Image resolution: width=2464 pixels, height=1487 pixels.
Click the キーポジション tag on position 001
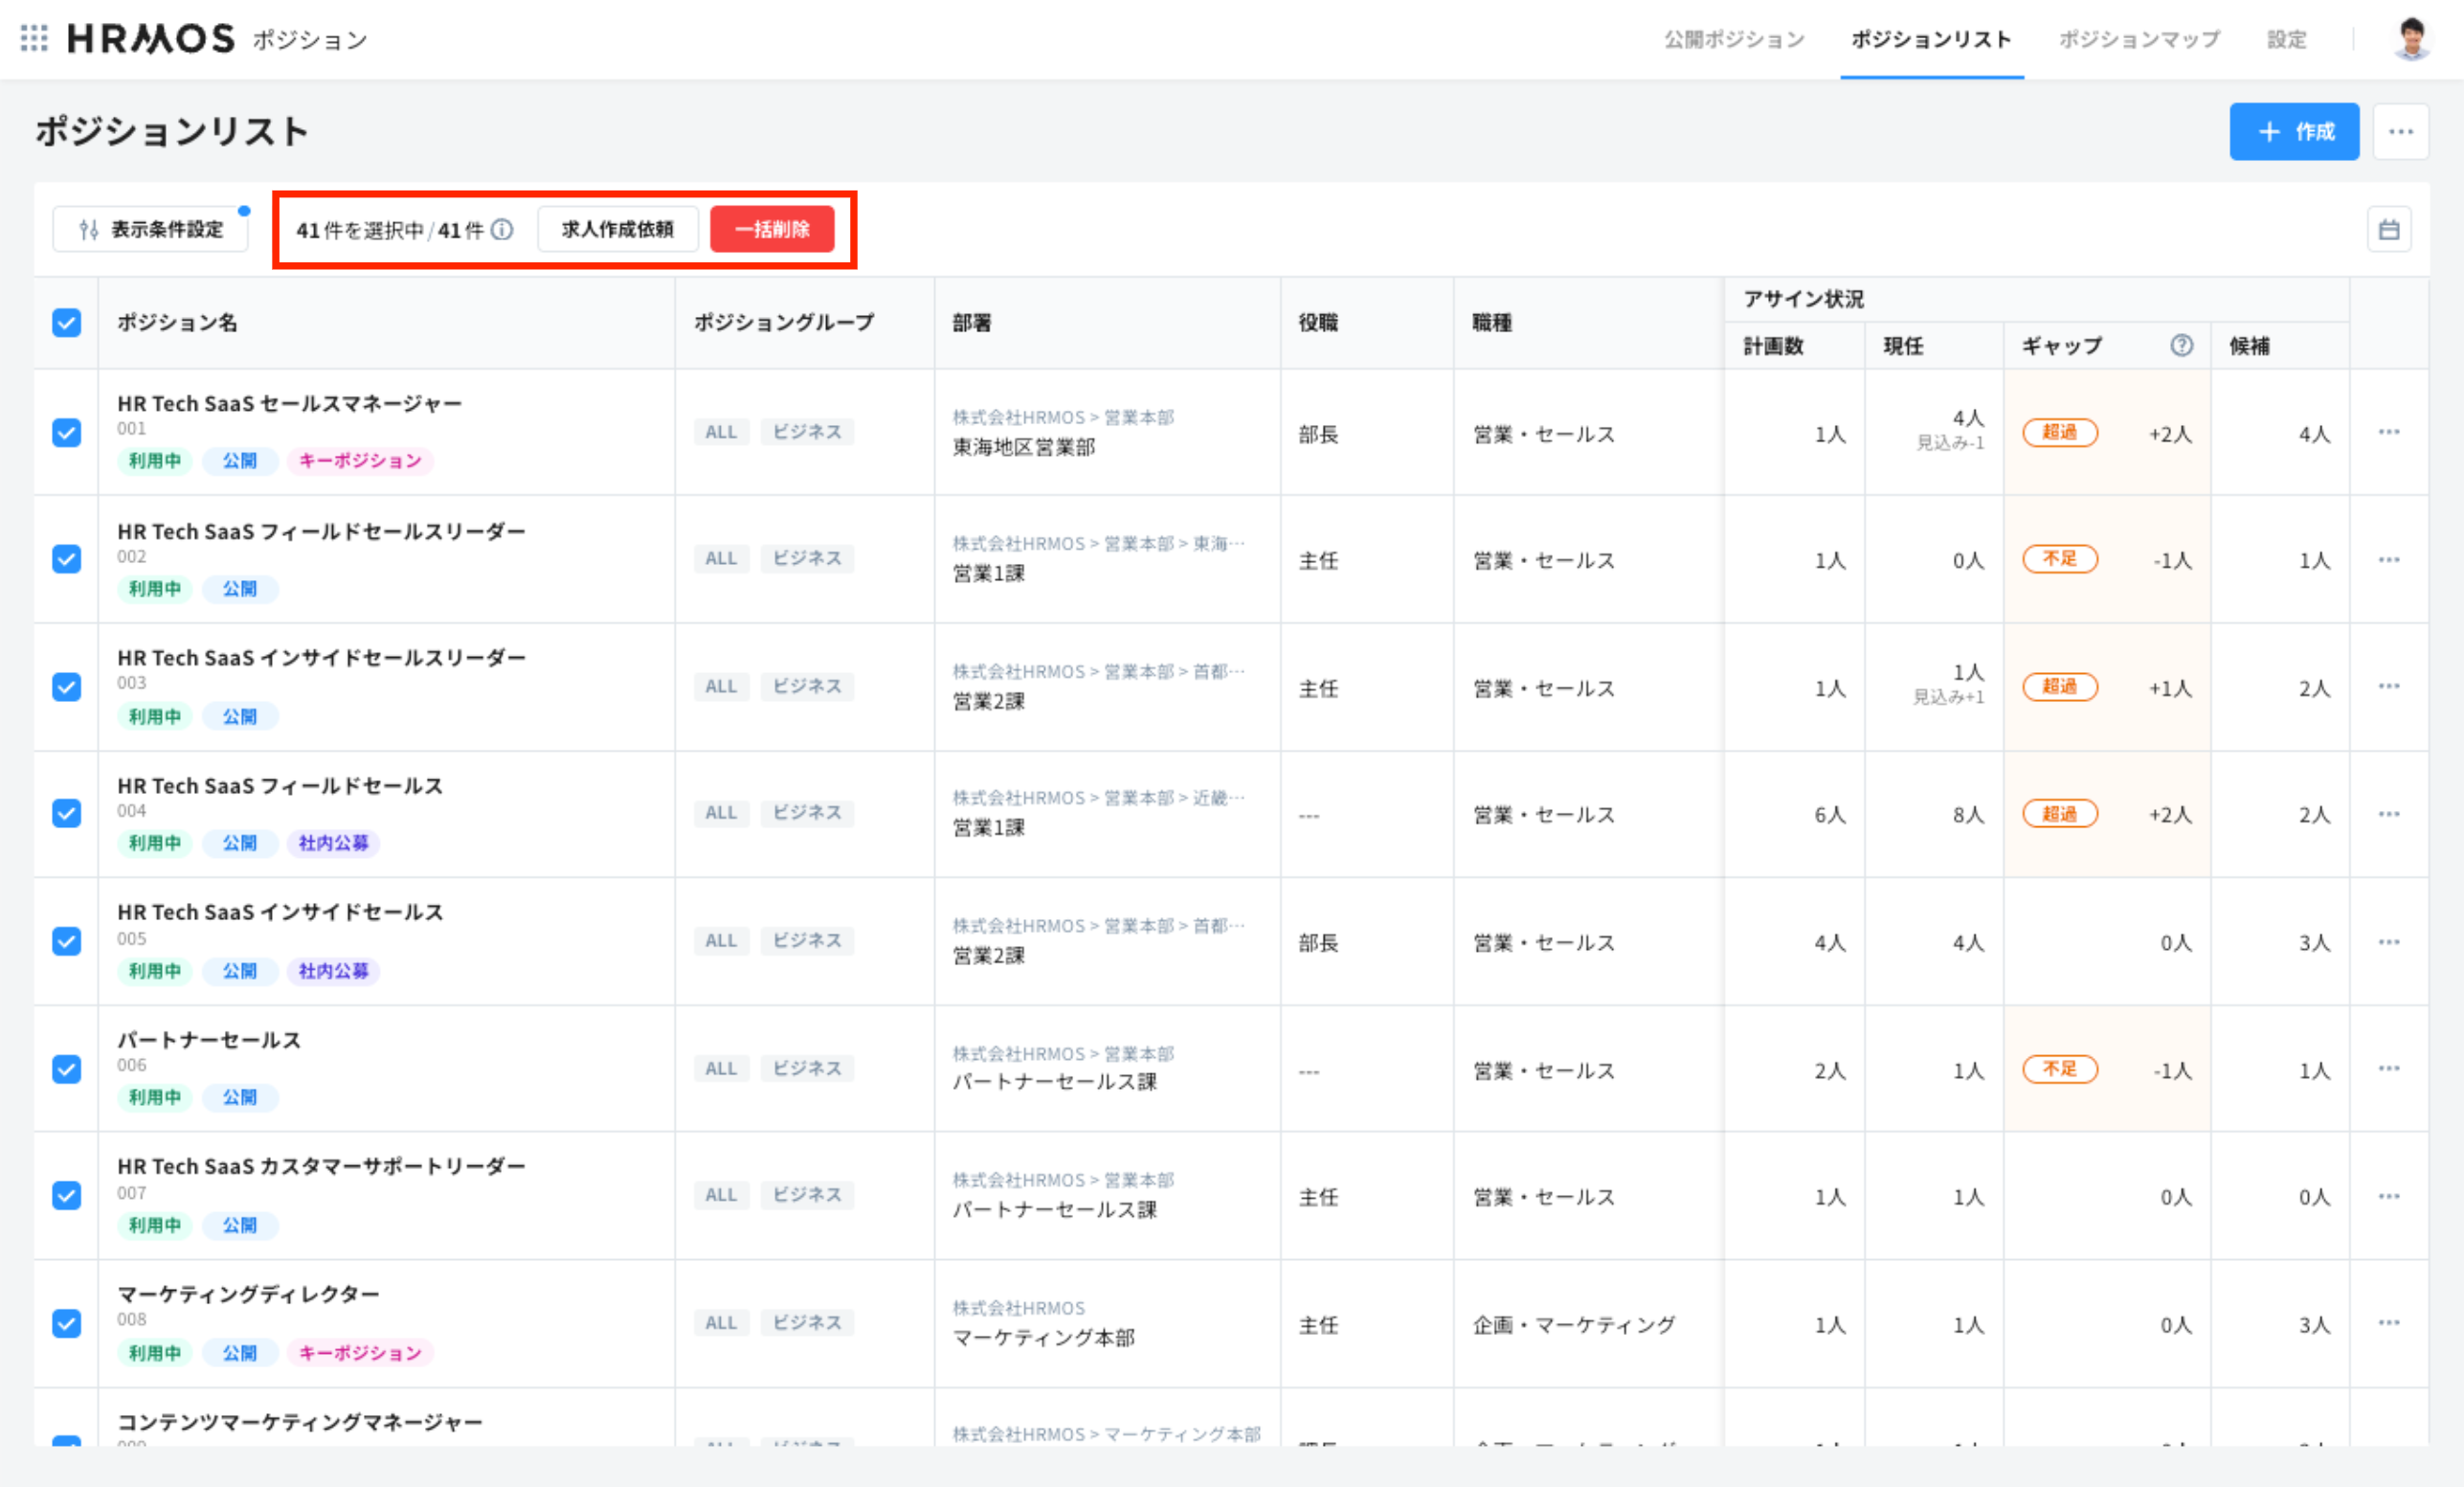(360, 461)
